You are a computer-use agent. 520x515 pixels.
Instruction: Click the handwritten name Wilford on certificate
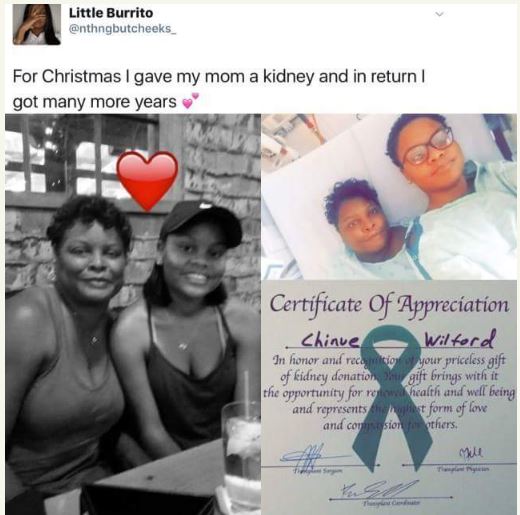pos(460,339)
